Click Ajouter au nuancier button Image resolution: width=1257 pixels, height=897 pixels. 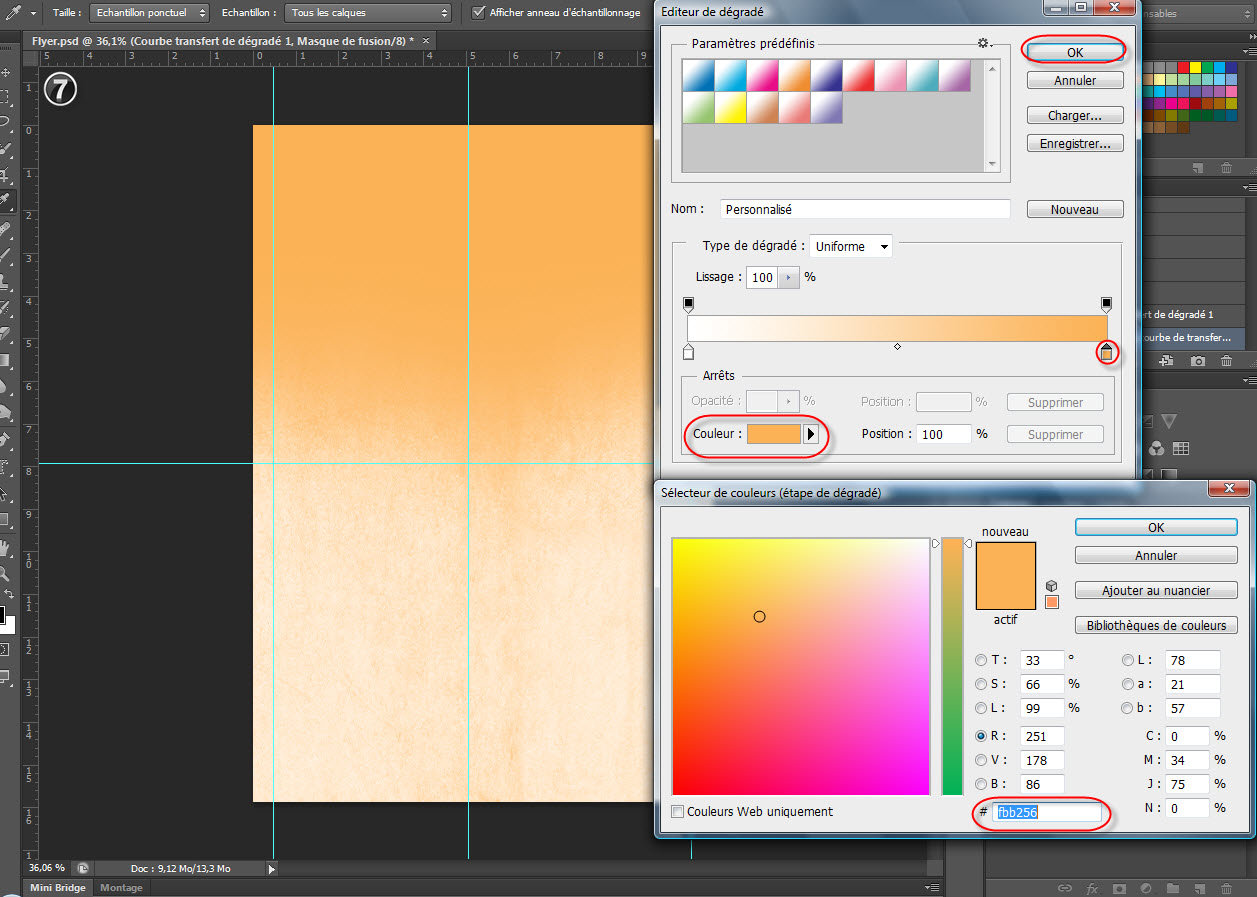[1156, 591]
